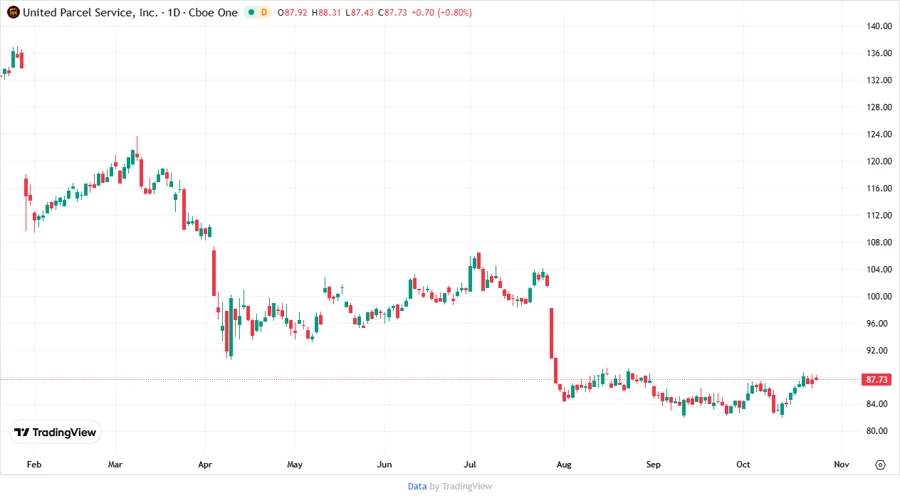Screen dimensions: 900x498
Task: Click the Apr label on time axis
Action: [205, 464]
